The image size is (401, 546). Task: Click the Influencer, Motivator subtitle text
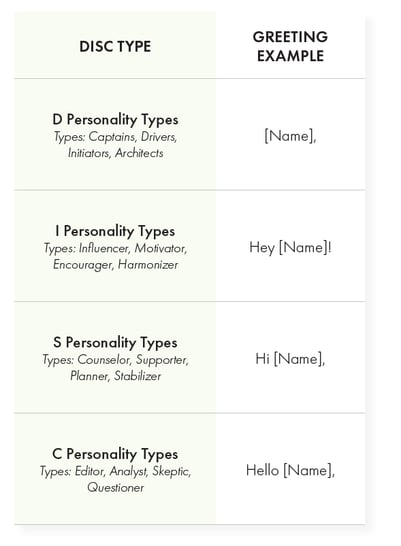click(x=133, y=248)
